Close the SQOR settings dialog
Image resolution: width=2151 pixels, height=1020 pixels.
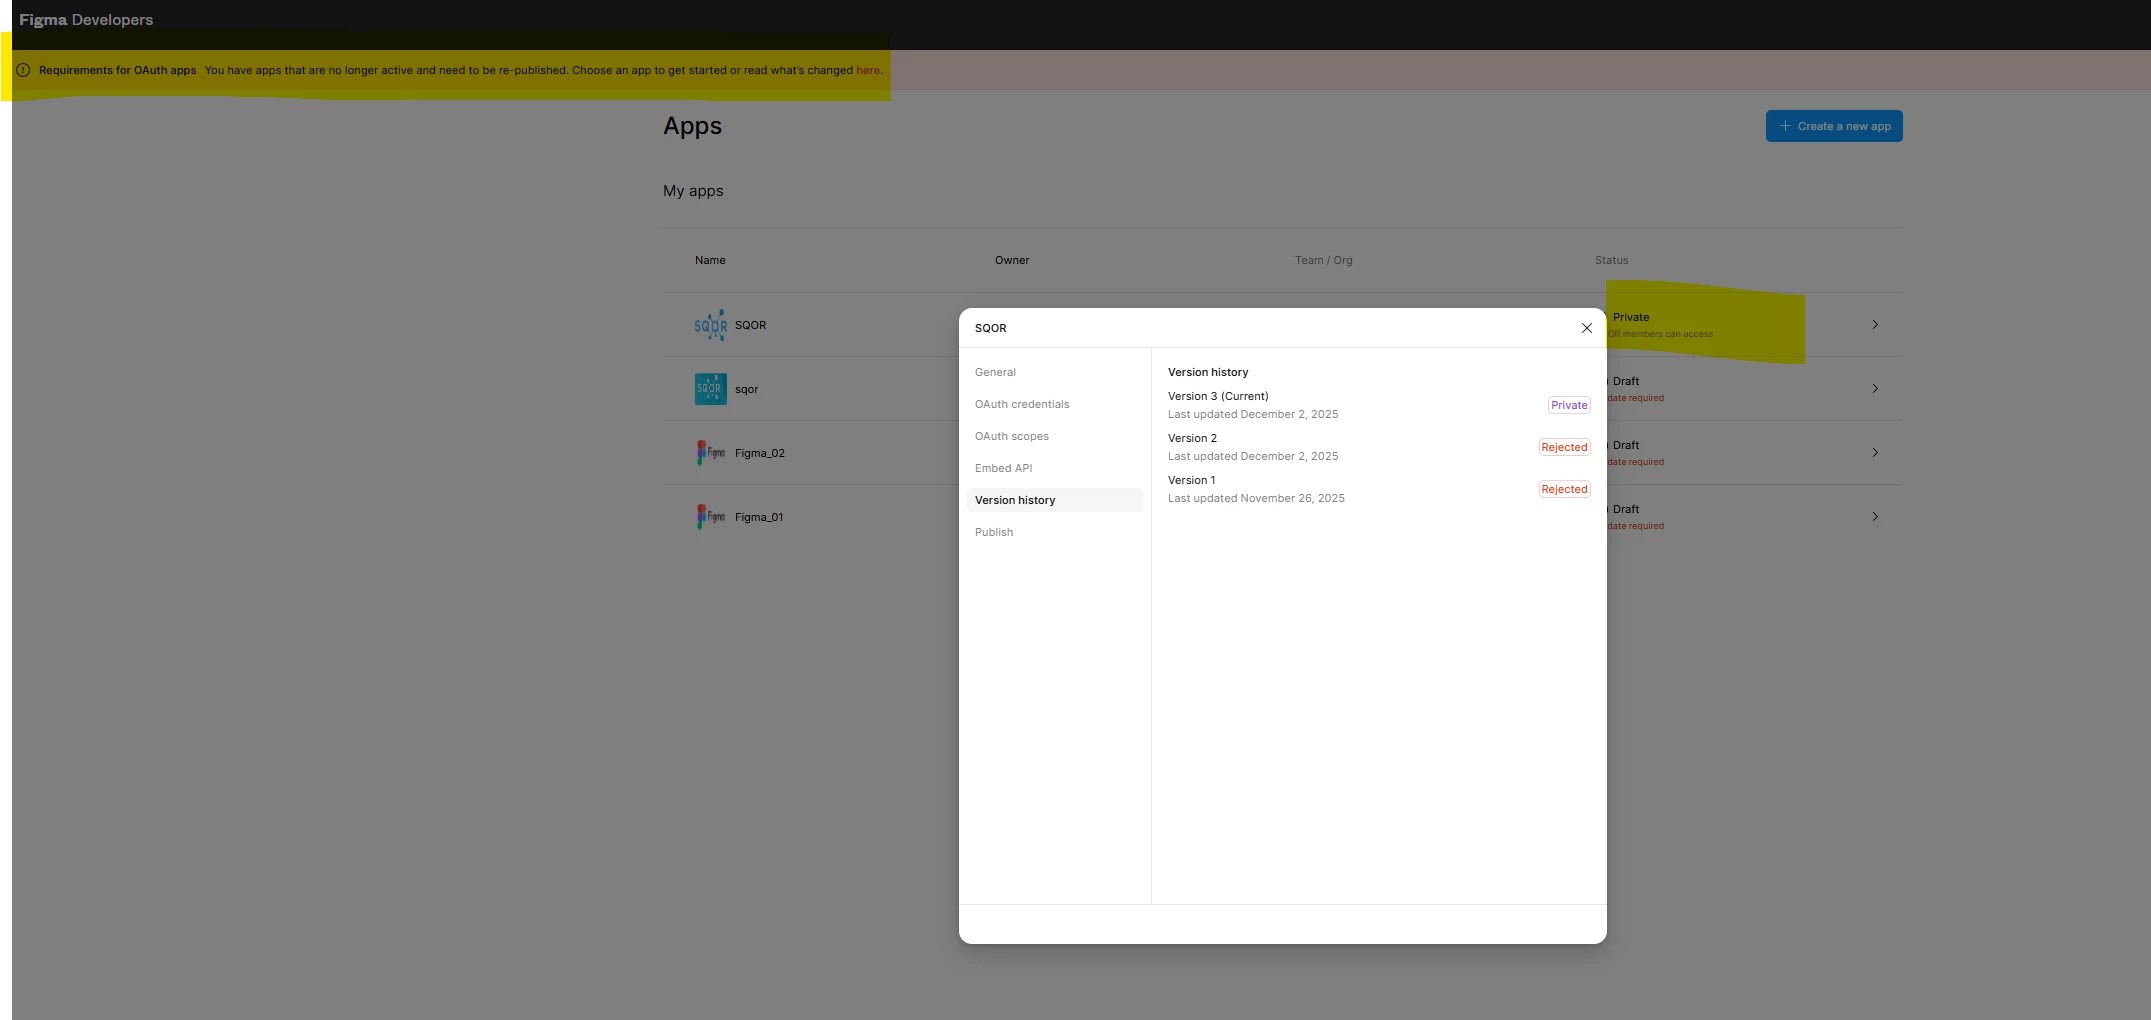pos(1586,328)
